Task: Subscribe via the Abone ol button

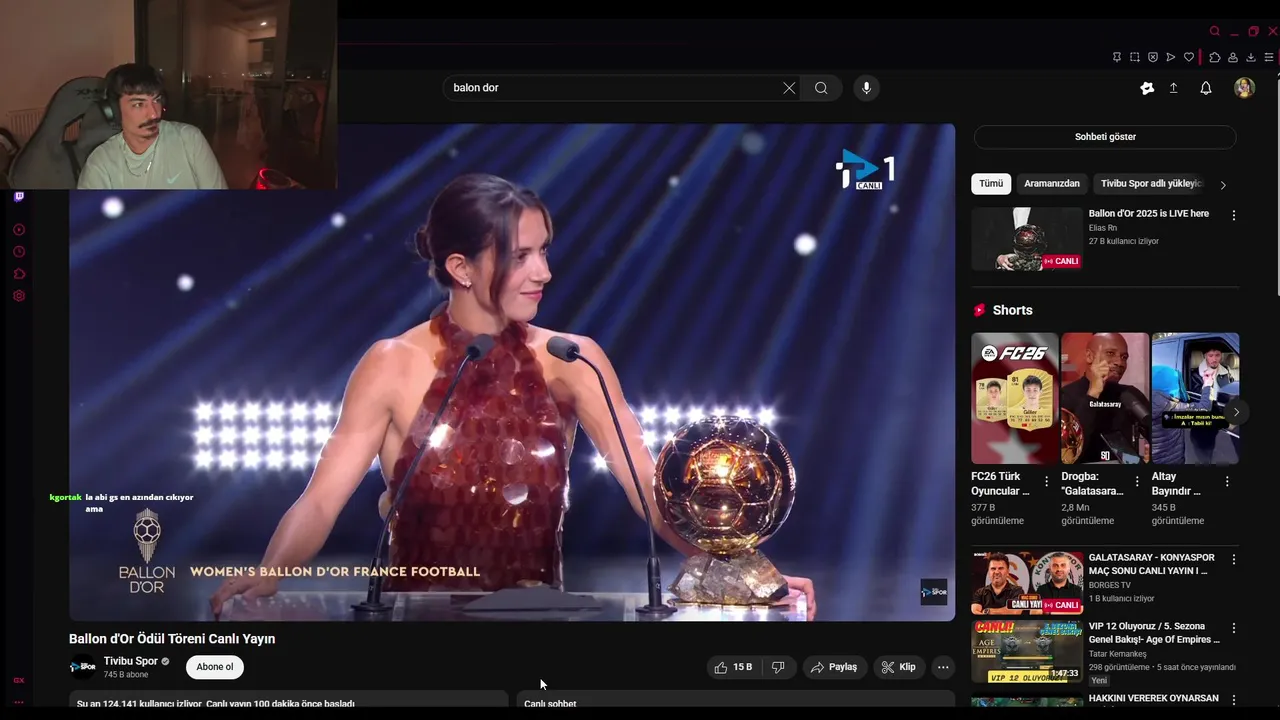Action: (215, 667)
